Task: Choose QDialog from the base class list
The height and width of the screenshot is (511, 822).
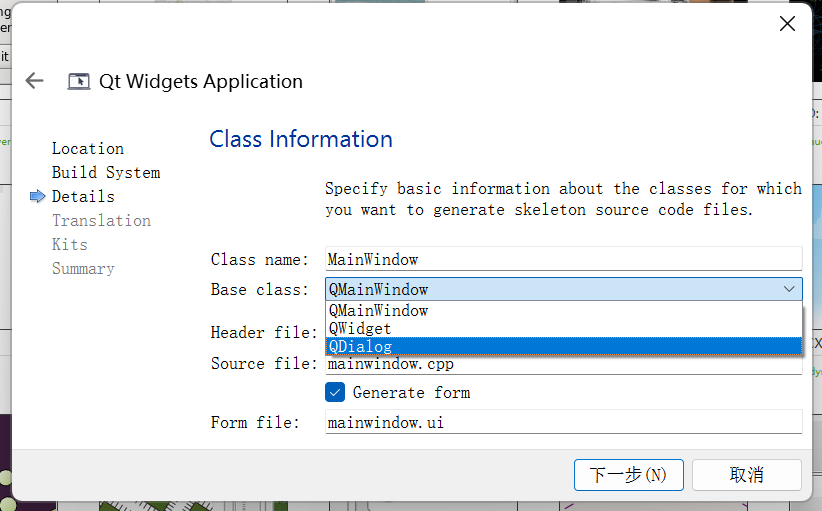Action: [564, 346]
